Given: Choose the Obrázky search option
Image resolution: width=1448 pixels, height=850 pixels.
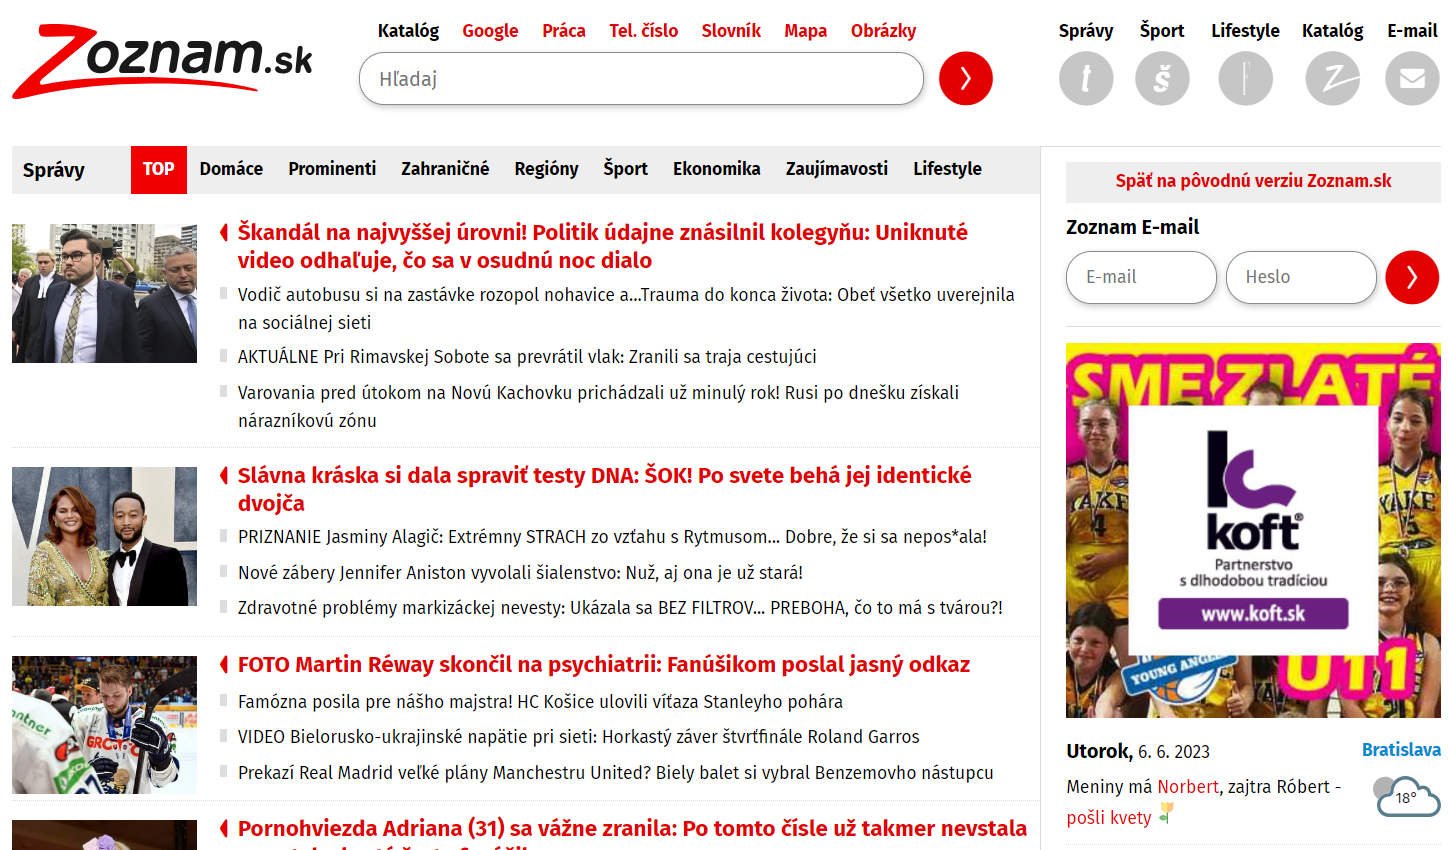Looking at the screenshot, I should tap(883, 31).
